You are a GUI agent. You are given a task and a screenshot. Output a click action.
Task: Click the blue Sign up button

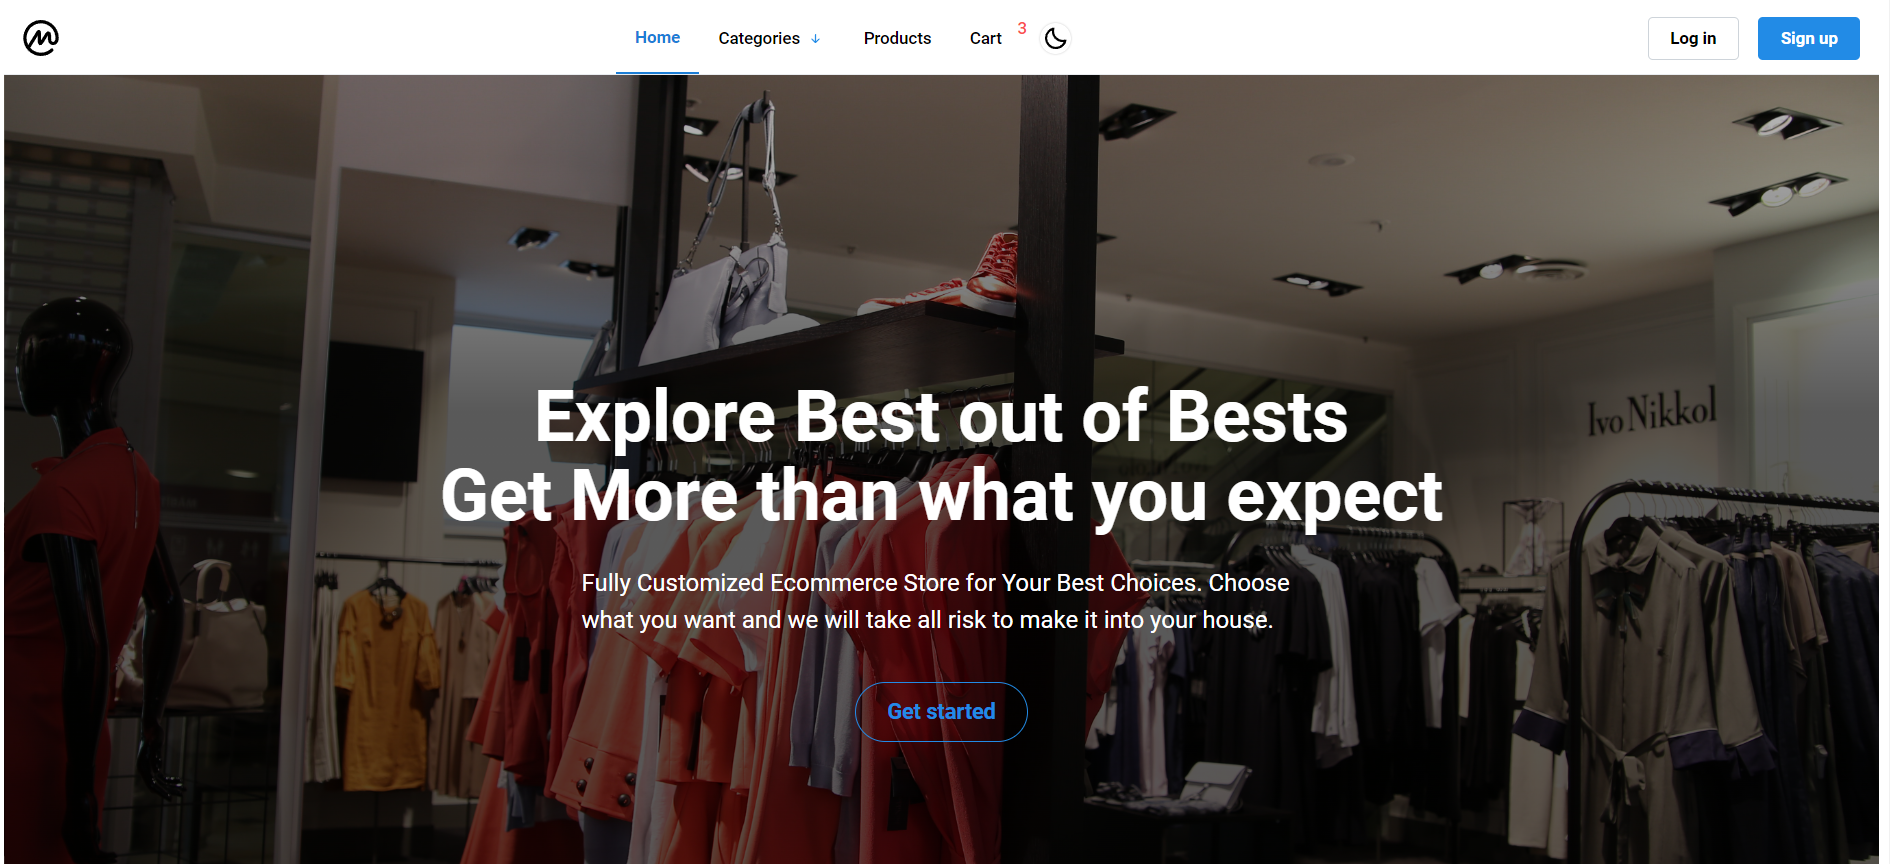click(x=1809, y=38)
